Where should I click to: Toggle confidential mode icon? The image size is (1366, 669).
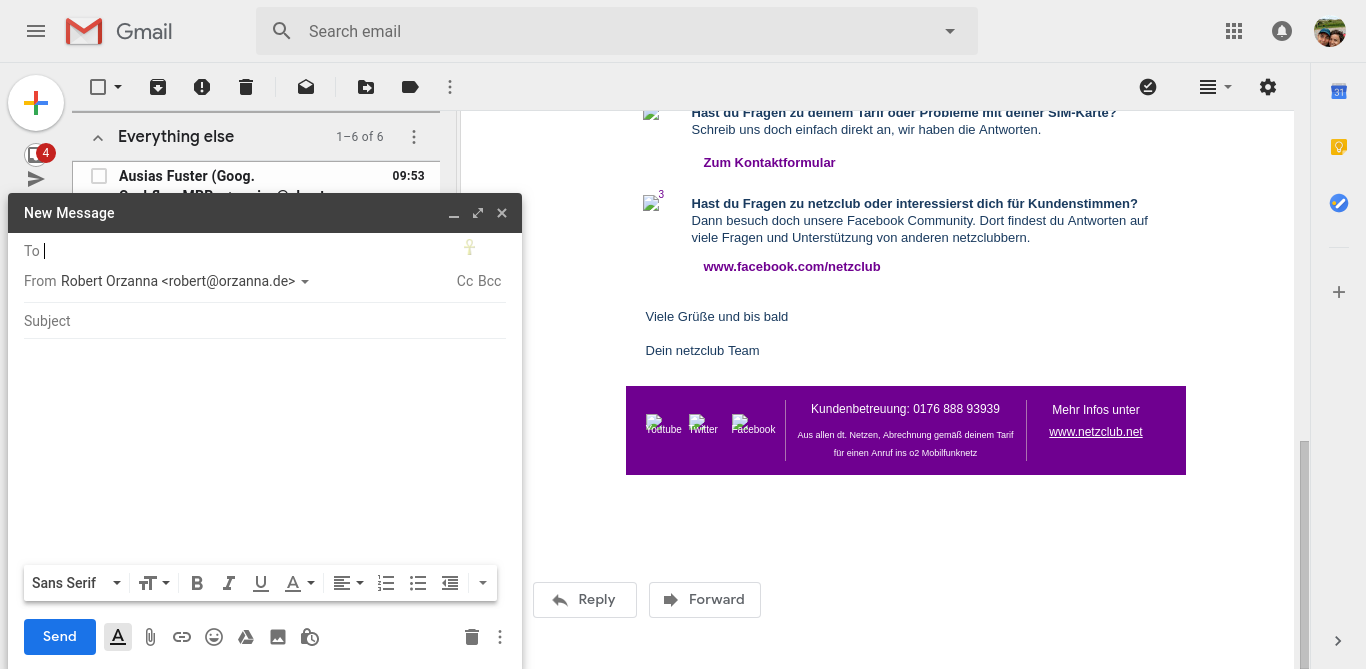point(310,637)
